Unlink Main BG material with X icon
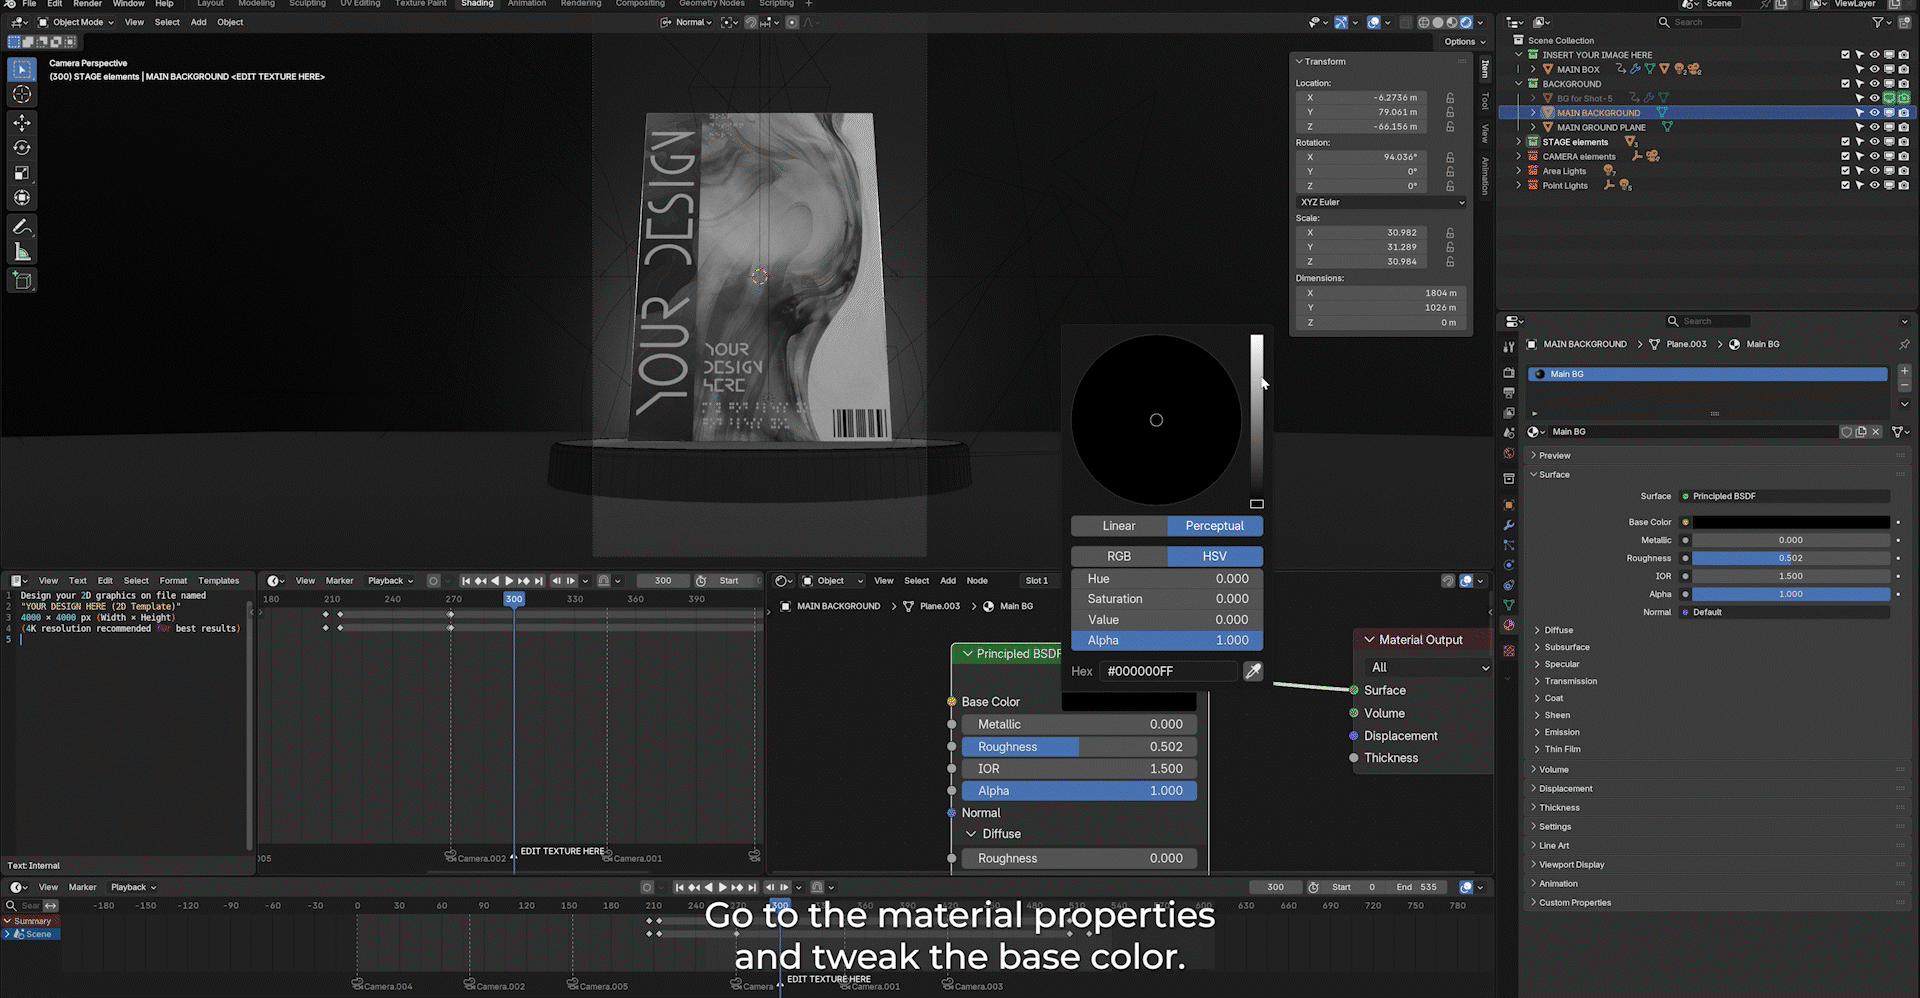The width and height of the screenshot is (1920, 998). tap(1876, 432)
